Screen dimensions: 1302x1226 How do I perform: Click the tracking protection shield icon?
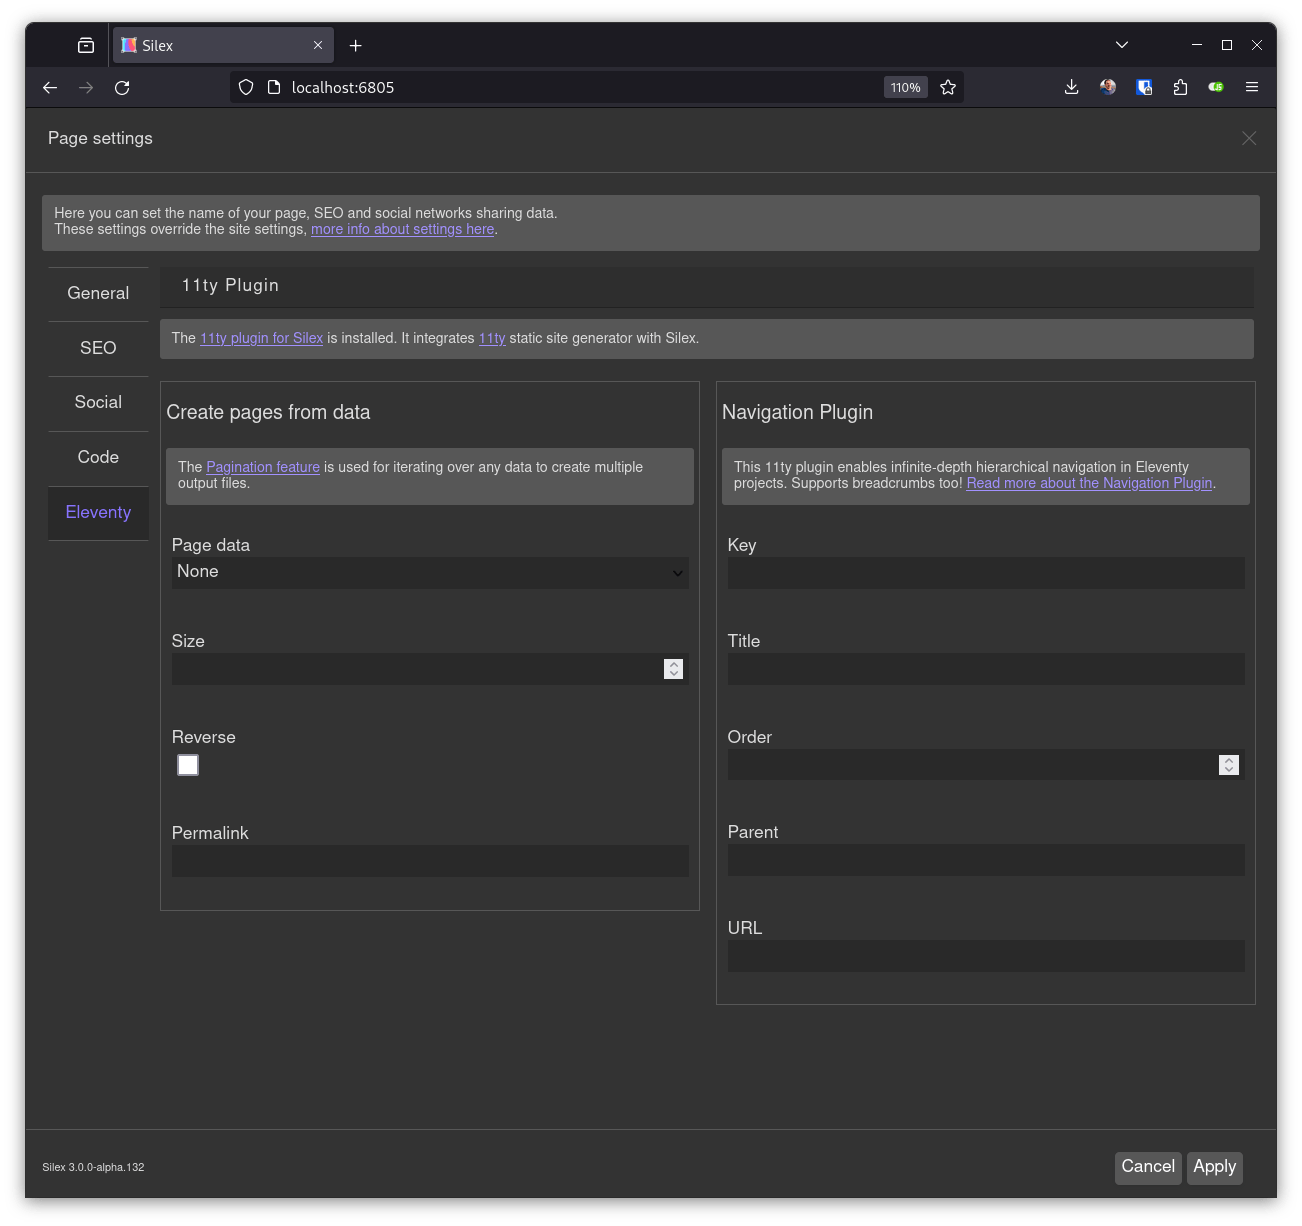tap(245, 87)
